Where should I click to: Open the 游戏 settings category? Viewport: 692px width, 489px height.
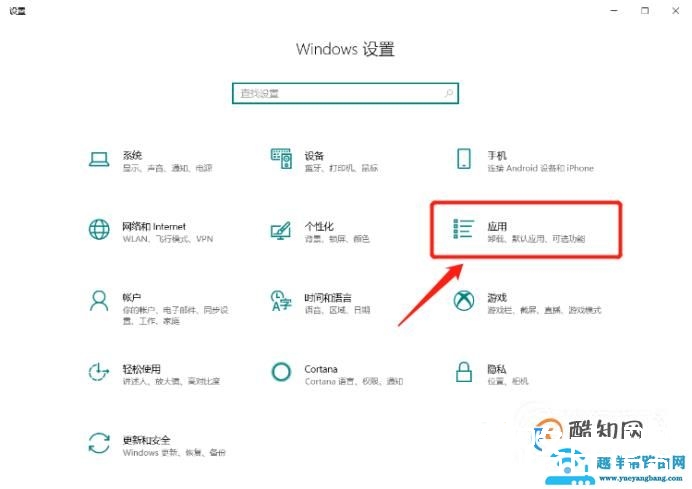point(497,297)
